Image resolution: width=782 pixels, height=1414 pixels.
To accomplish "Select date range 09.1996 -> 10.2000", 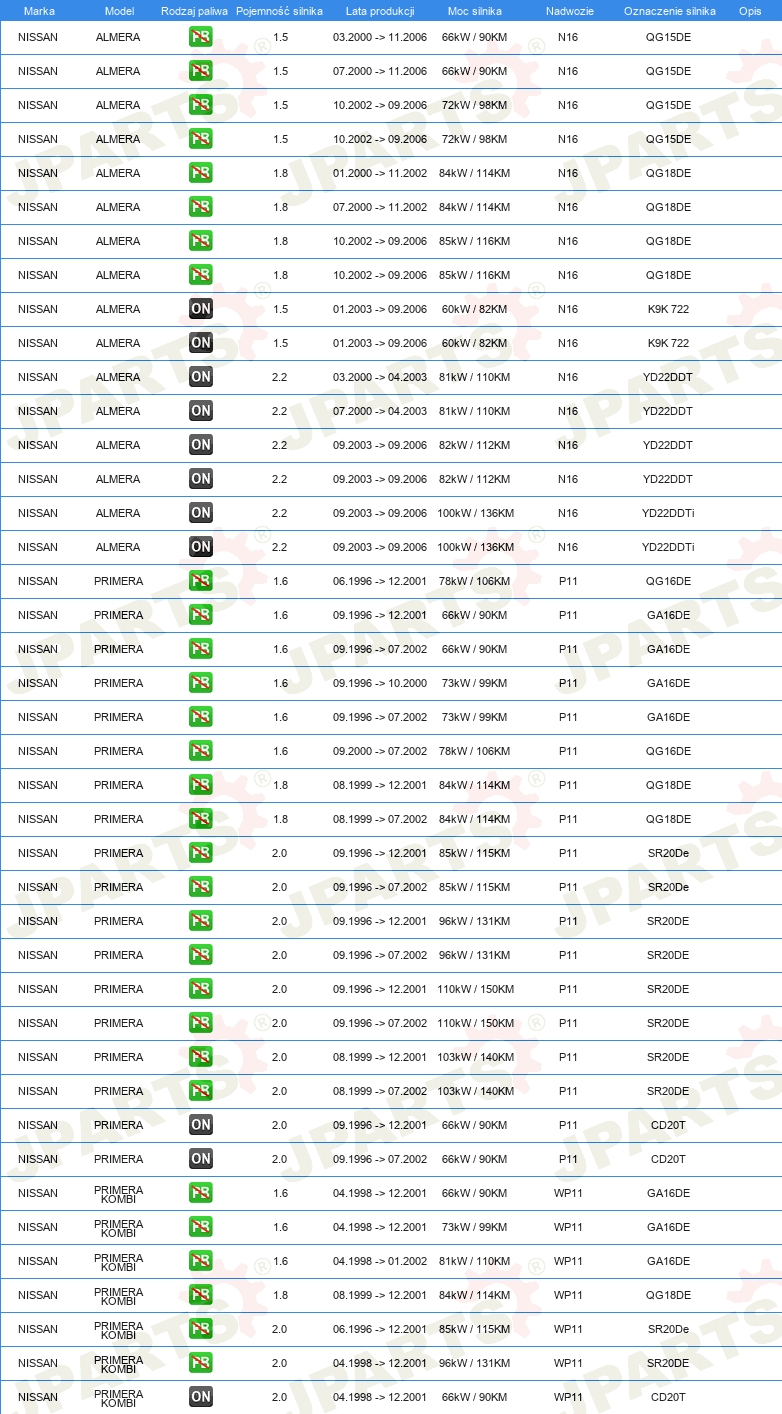I will coord(380,683).
